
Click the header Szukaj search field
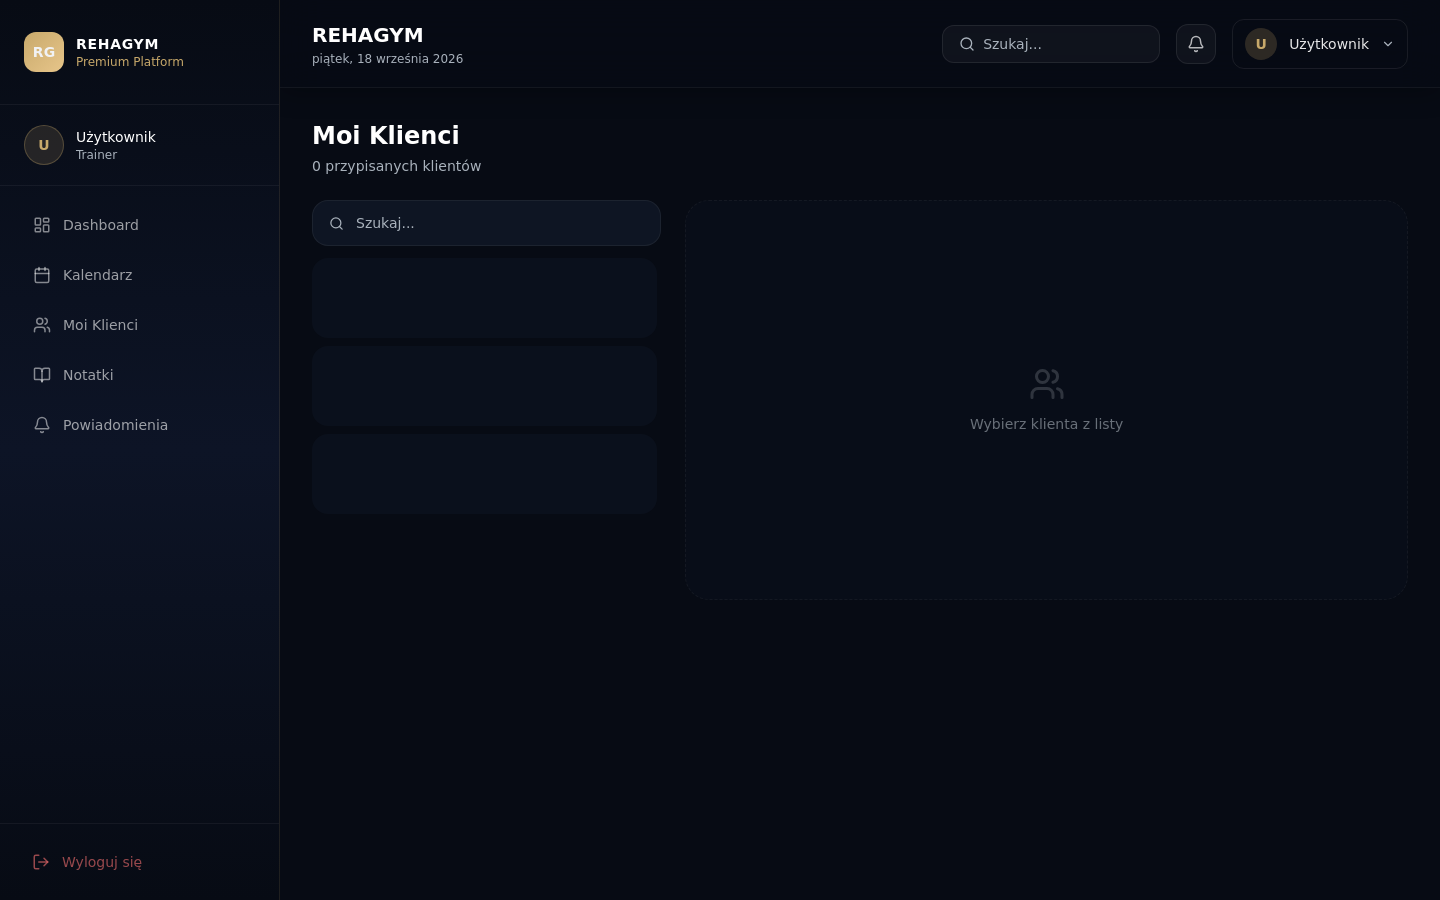click(x=1051, y=44)
